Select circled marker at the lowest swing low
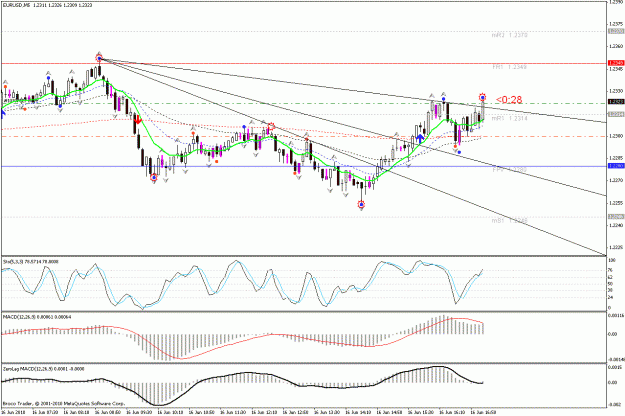 click(361, 204)
